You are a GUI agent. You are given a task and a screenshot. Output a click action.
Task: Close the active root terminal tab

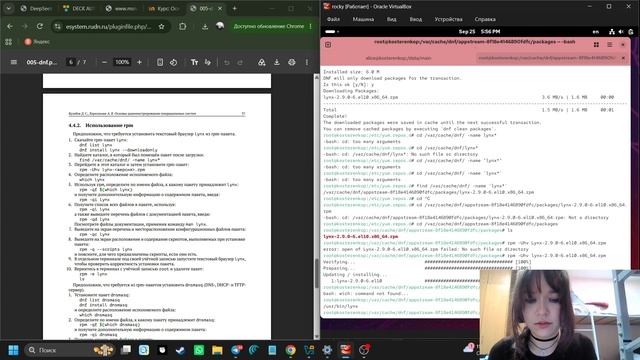tap(623, 58)
